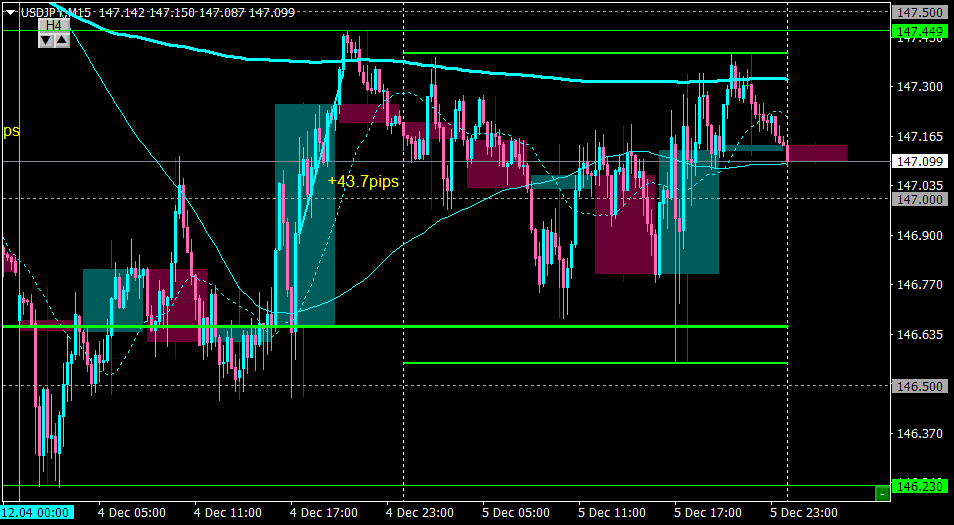Select the 12.04 00:00 date marker
Image resolution: width=954 pixels, height=525 pixels.
(37, 512)
